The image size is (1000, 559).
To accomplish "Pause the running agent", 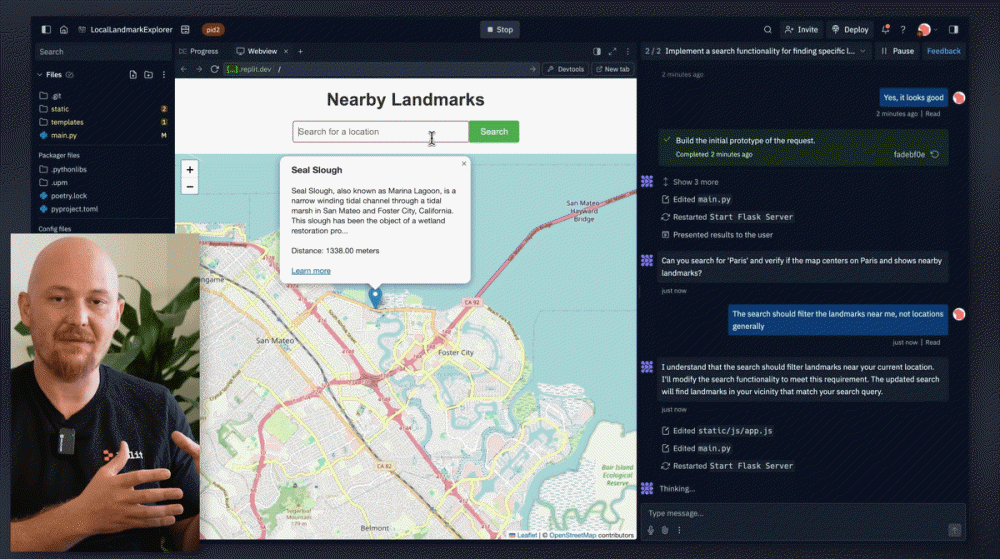I will coord(897,51).
